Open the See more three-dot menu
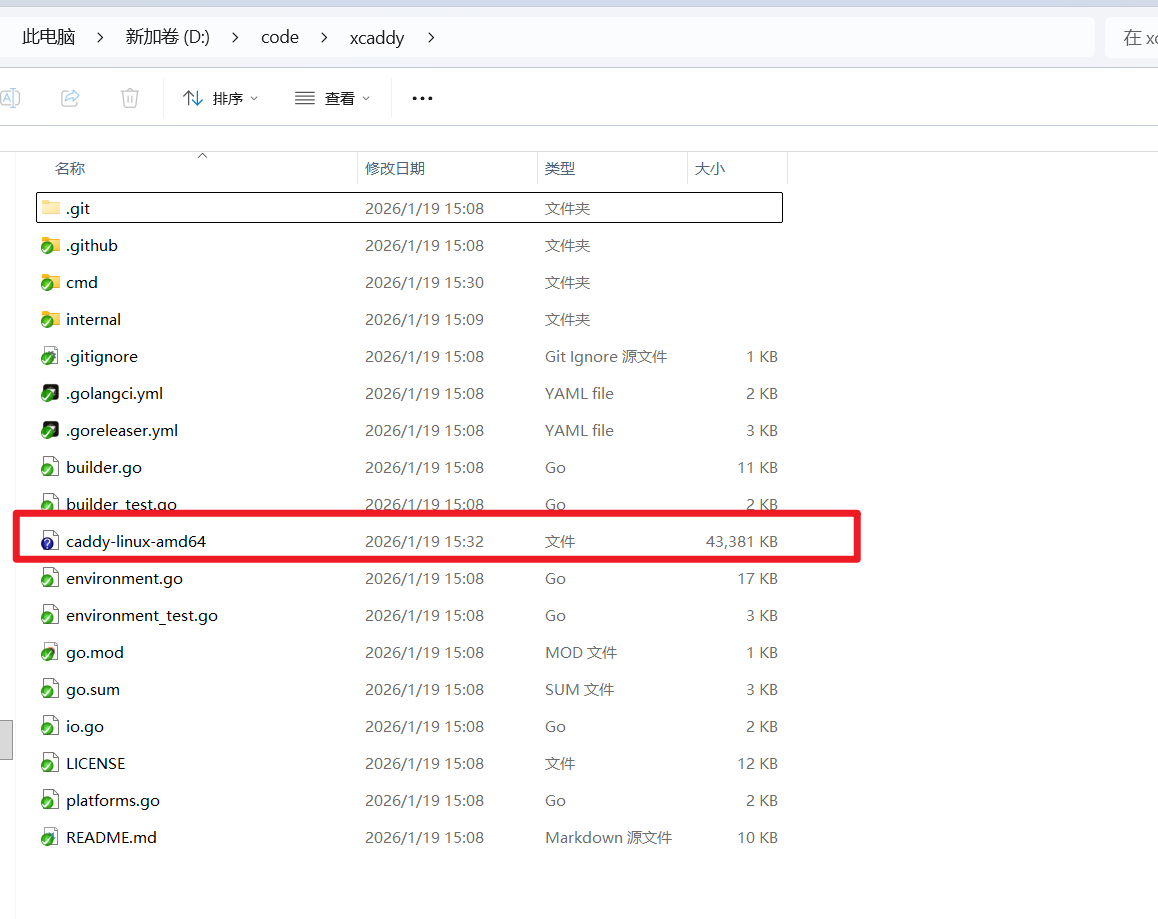This screenshot has height=919, width=1158. point(422,98)
